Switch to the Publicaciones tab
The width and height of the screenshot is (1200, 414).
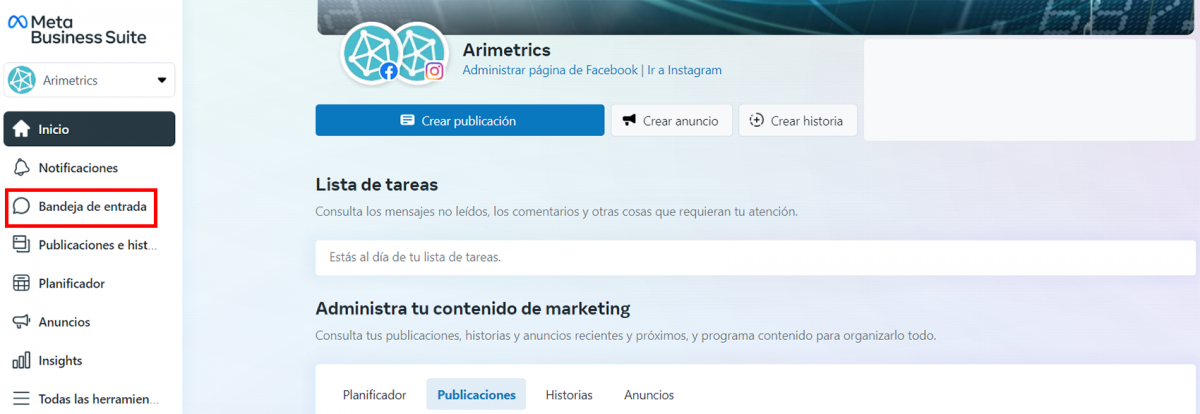477,395
